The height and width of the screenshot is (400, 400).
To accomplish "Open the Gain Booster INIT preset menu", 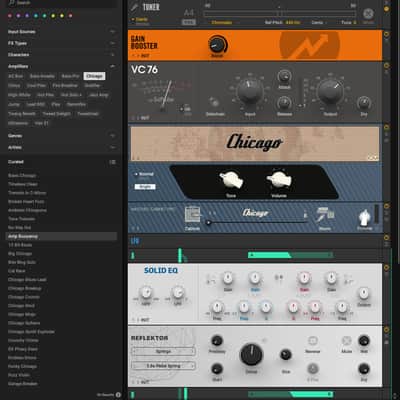I will click(x=145, y=56).
